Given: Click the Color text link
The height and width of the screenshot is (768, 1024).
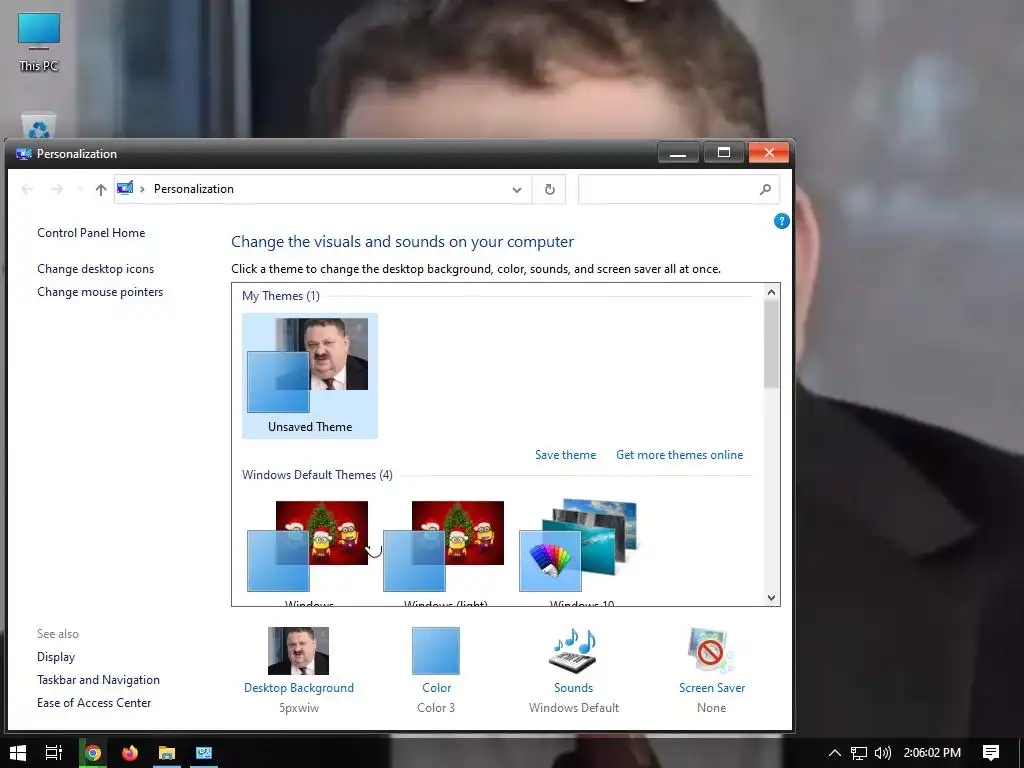Looking at the screenshot, I should [x=436, y=688].
